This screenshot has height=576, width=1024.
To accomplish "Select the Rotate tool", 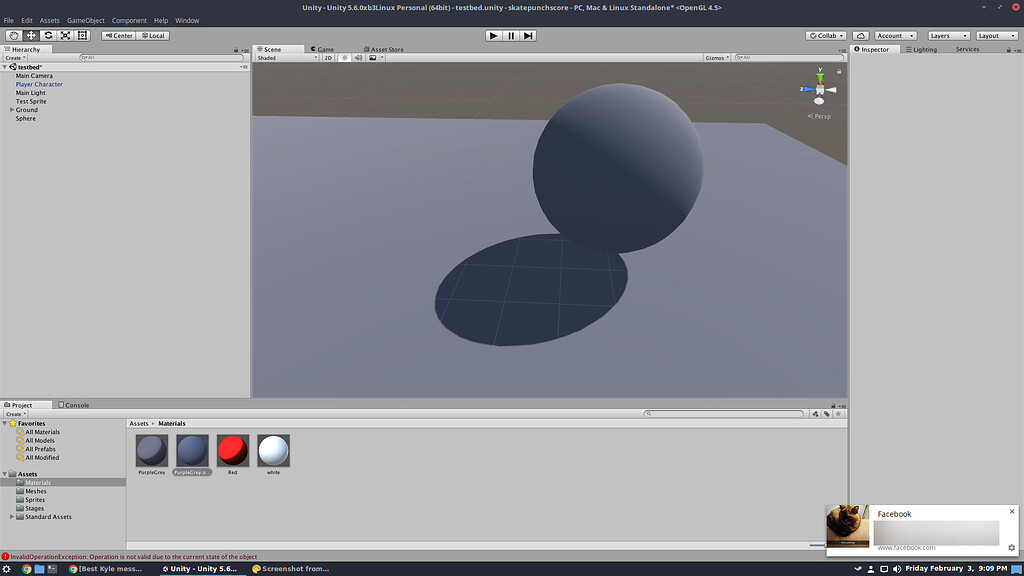I will [x=48, y=35].
